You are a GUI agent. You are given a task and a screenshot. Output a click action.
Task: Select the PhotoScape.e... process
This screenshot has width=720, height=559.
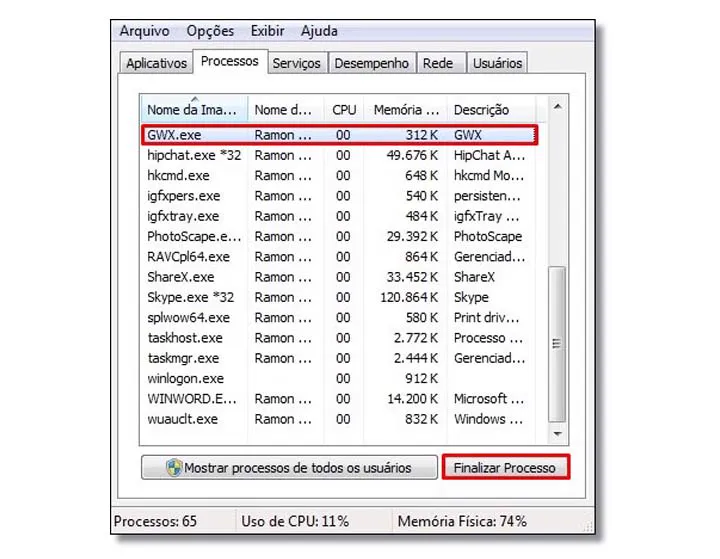pos(339,236)
